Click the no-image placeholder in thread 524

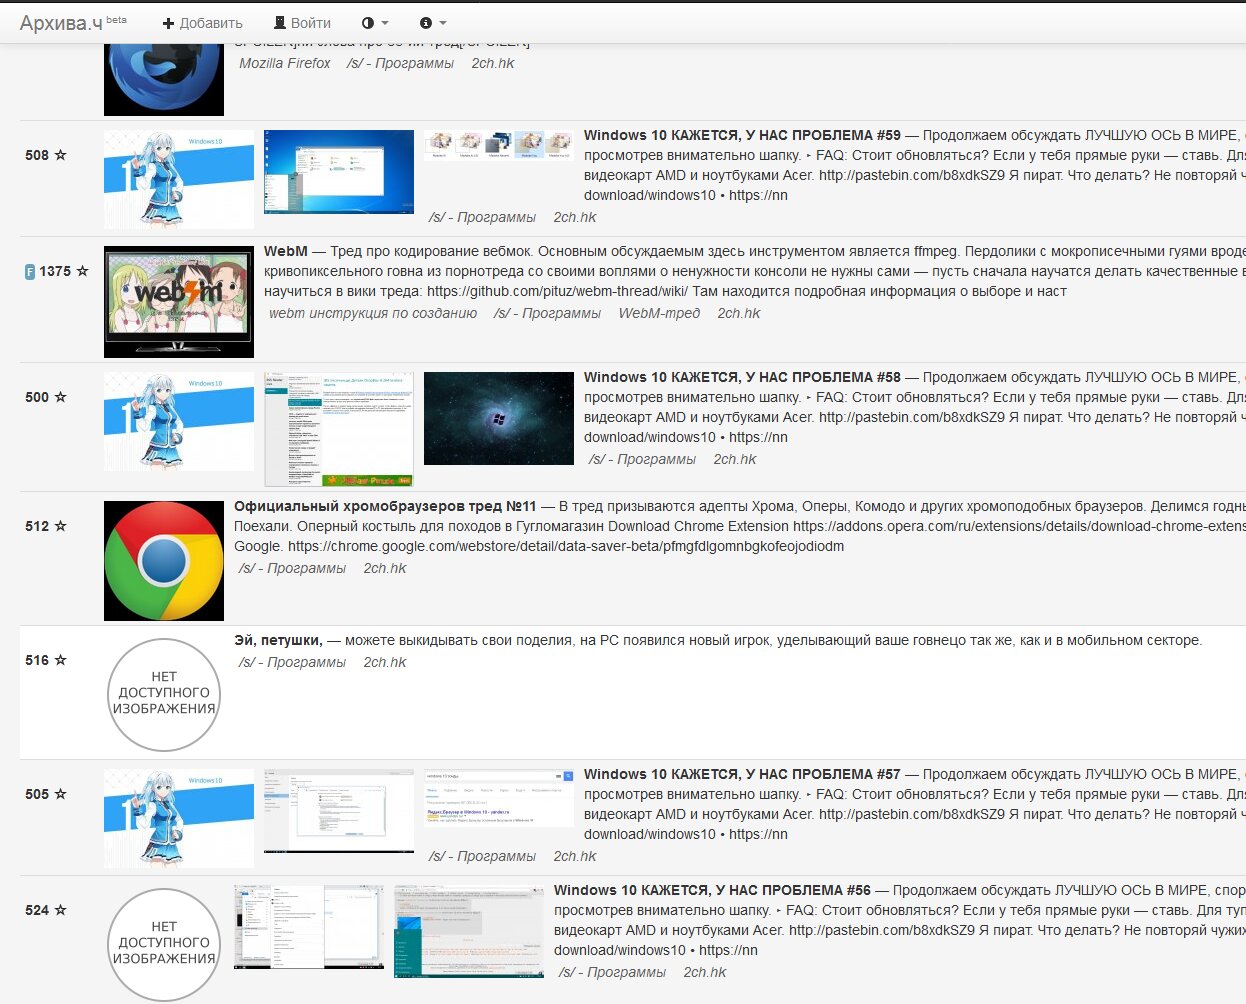tap(164, 944)
